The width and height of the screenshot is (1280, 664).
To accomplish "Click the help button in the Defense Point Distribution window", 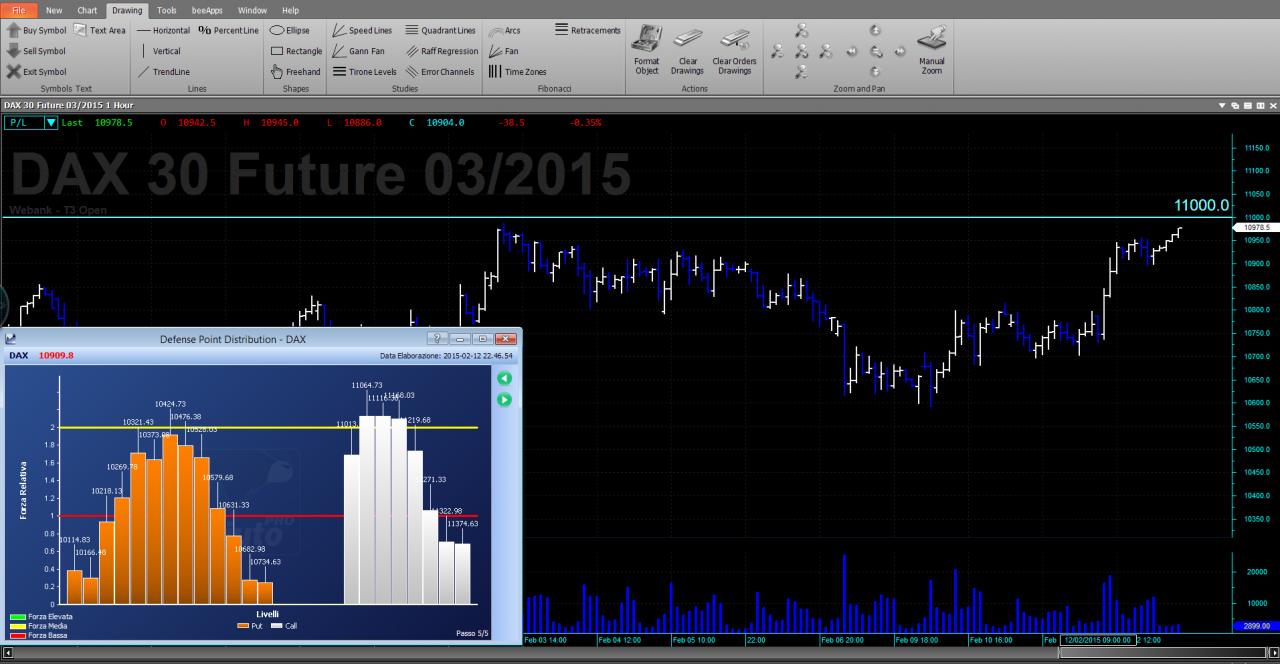I will coord(436,339).
